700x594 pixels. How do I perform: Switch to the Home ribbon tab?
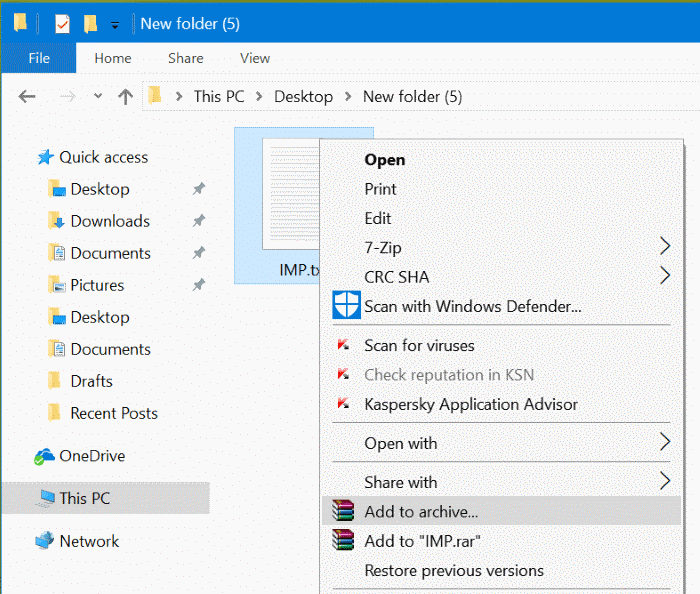(113, 58)
